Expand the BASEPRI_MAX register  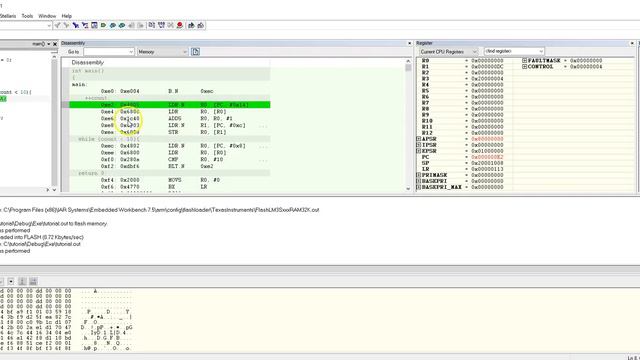point(418,187)
